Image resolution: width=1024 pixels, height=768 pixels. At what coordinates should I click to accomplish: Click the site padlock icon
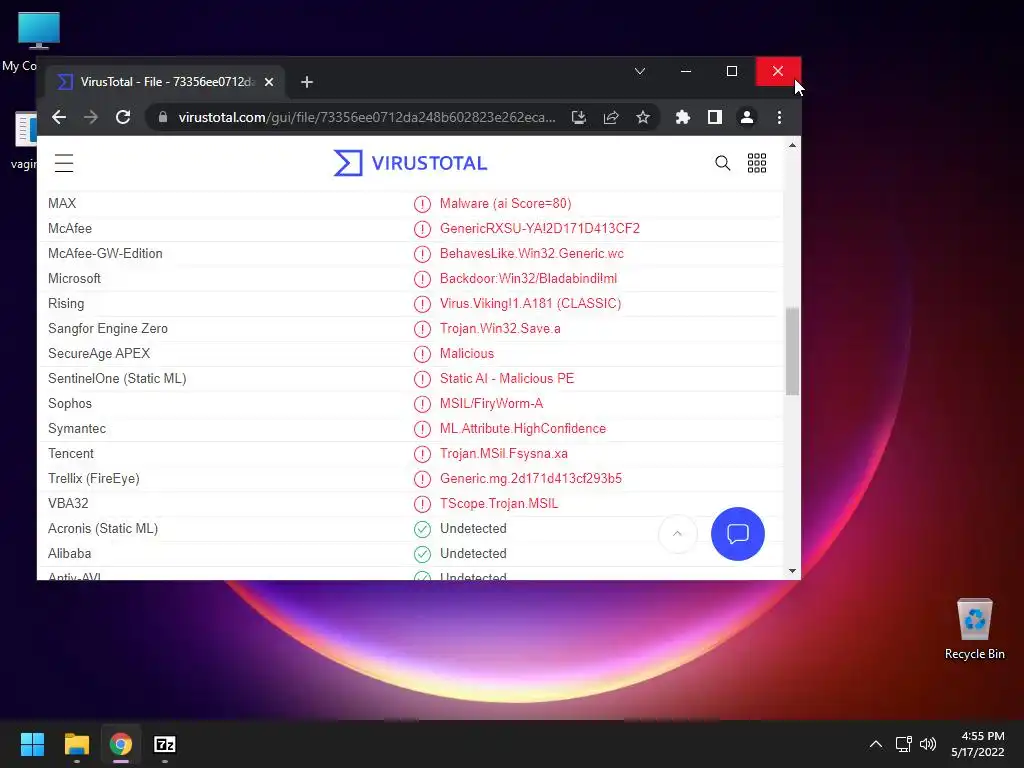[x=163, y=117]
